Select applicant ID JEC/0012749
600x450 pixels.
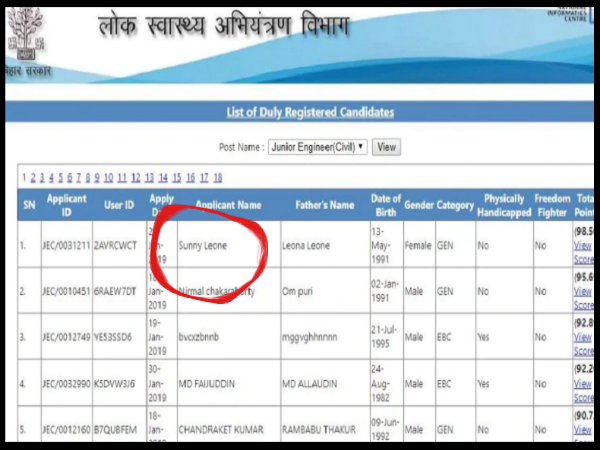coord(66,337)
